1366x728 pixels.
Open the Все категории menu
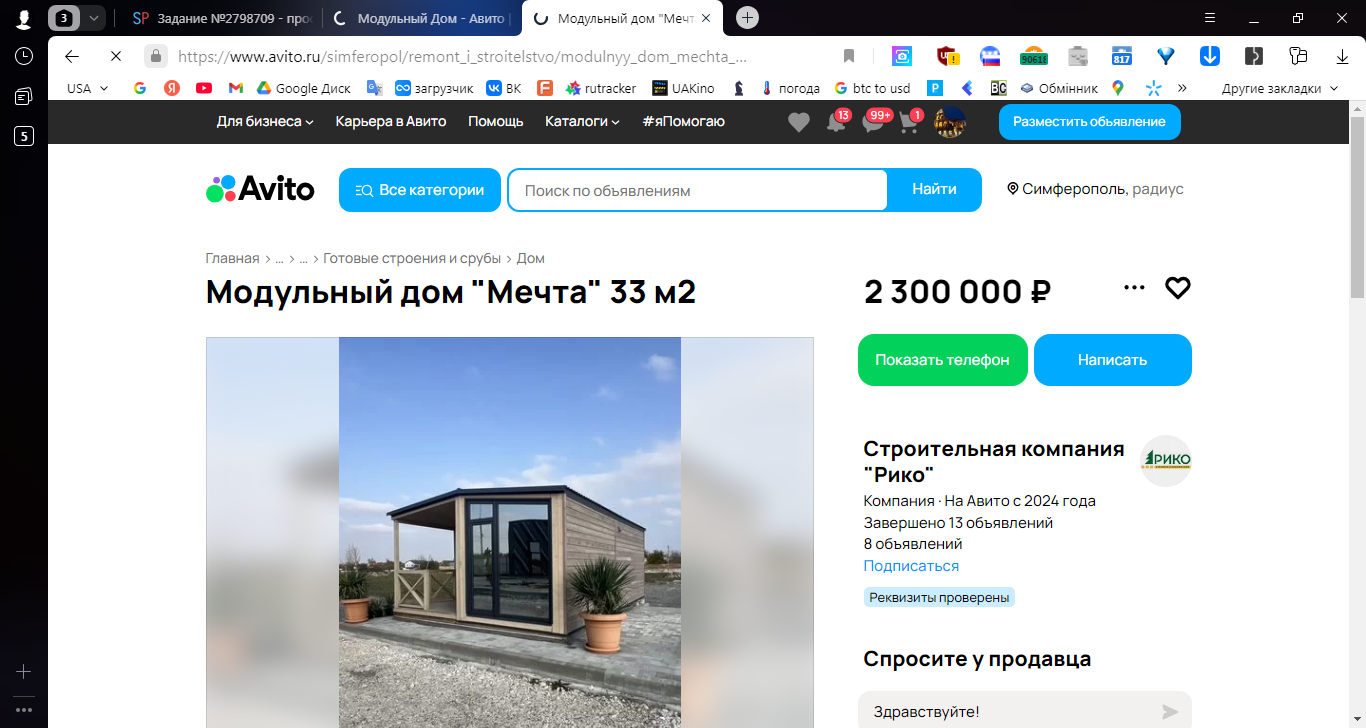420,190
